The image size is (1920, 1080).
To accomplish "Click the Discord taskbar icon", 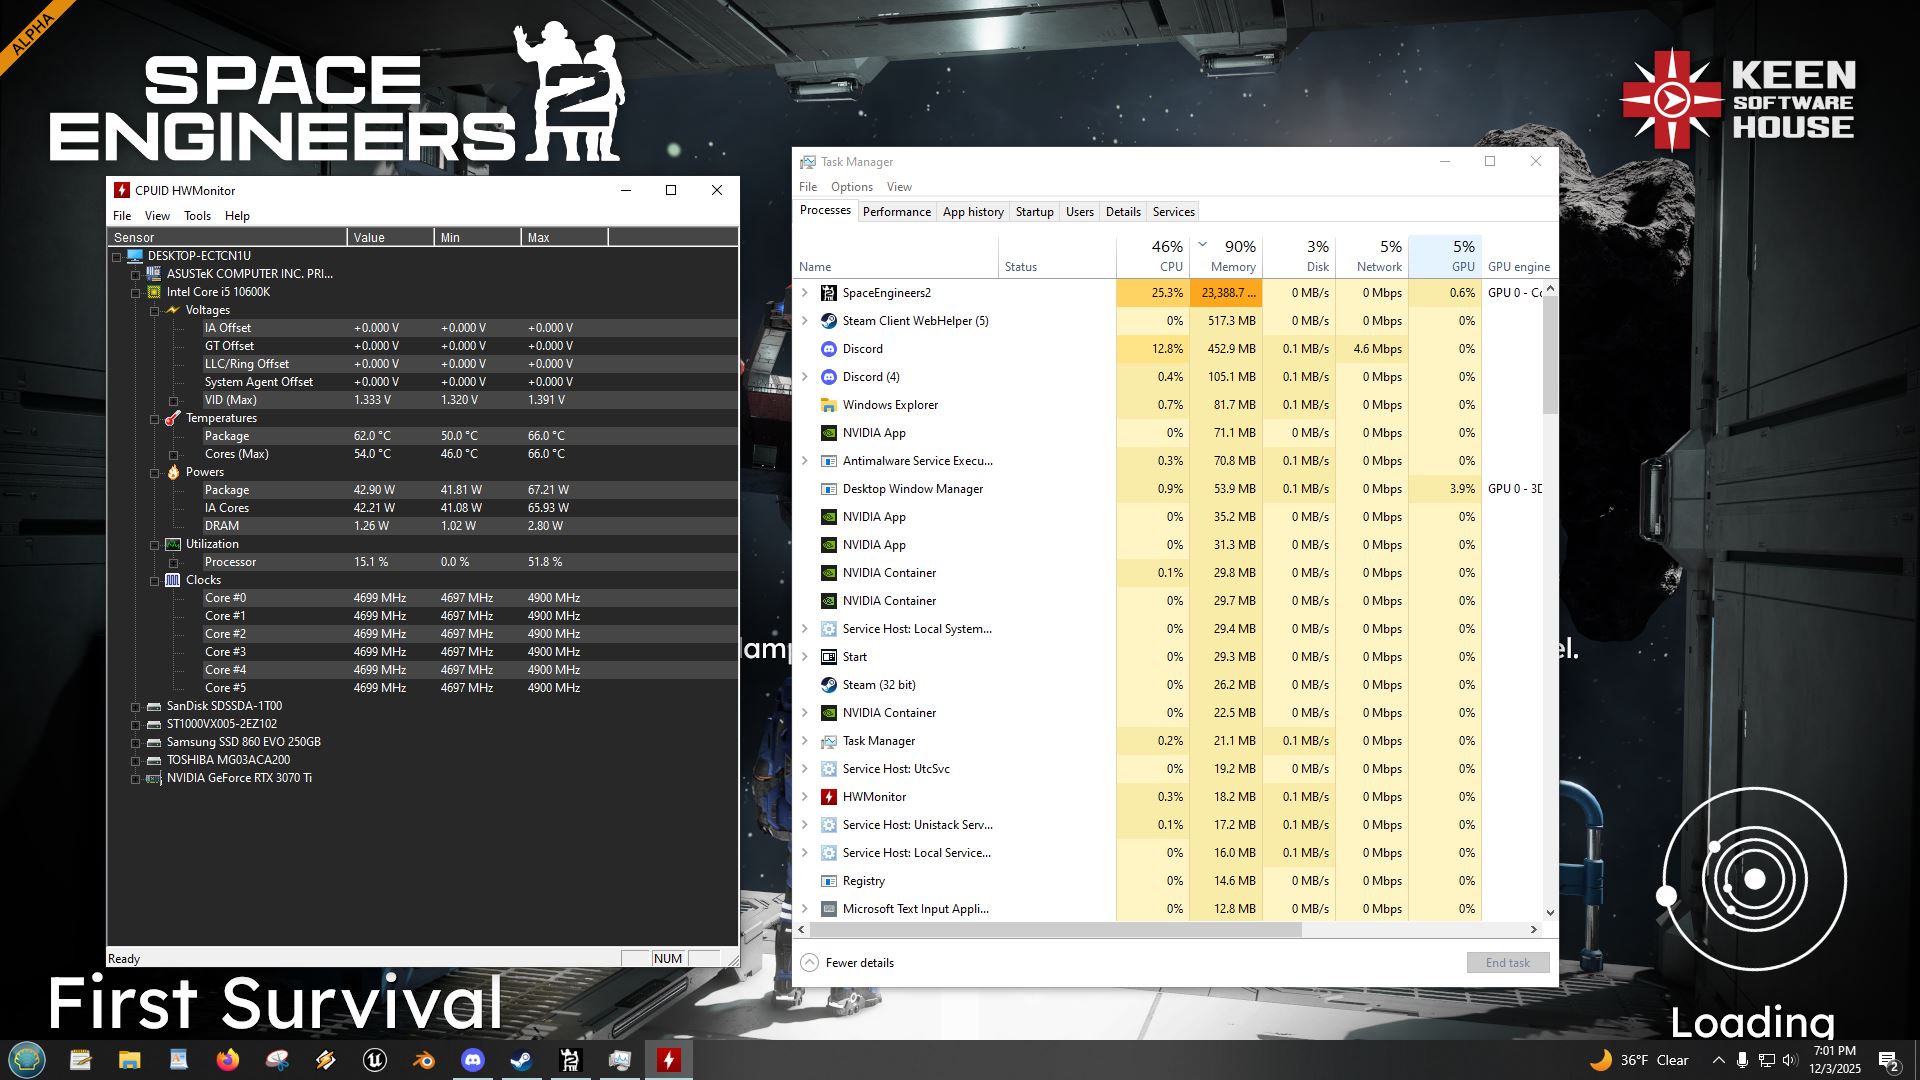I will [473, 1060].
